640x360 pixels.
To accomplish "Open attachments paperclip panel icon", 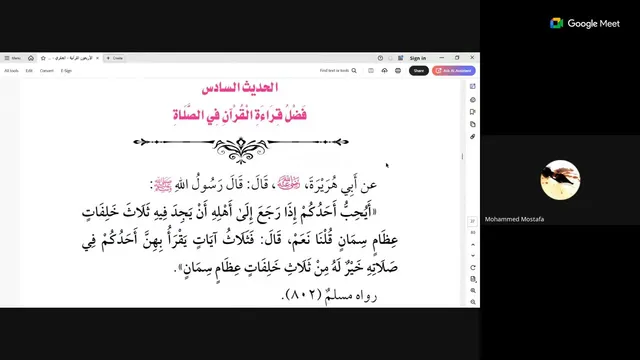I will coord(473,136).
